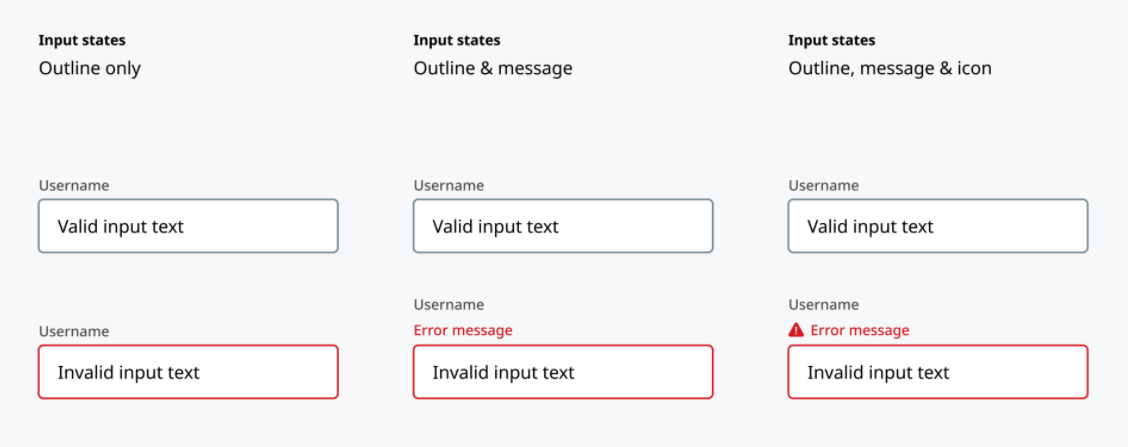Click the Error message text without icon
1128x447 pixels.
pyautogui.click(x=463, y=330)
